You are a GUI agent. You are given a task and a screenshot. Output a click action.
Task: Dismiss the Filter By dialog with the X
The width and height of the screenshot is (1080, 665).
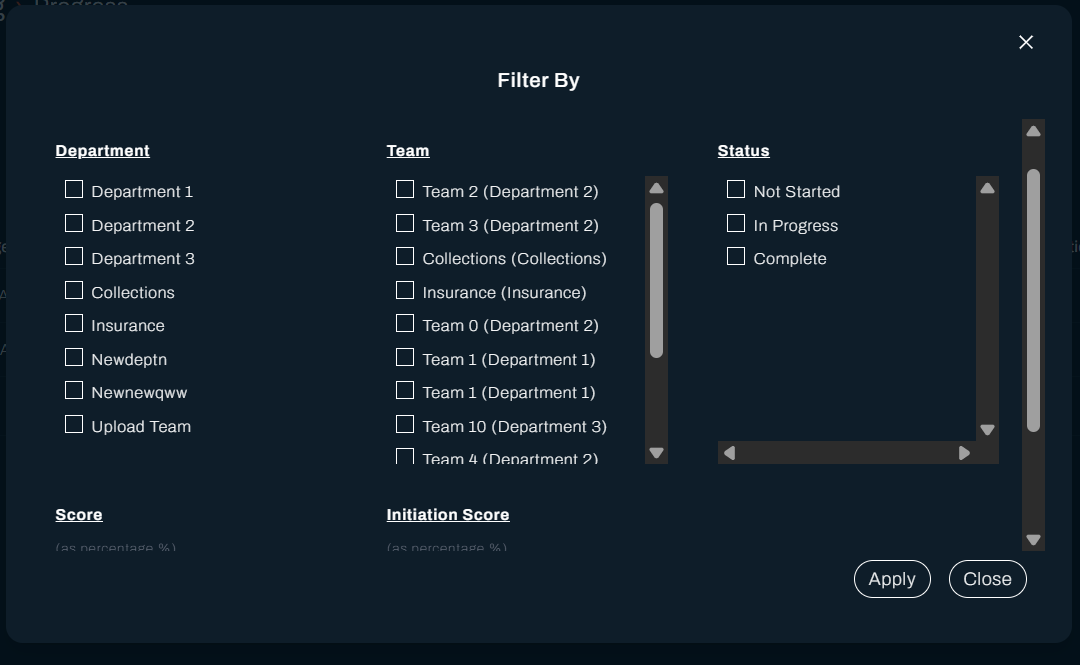click(x=1026, y=42)
